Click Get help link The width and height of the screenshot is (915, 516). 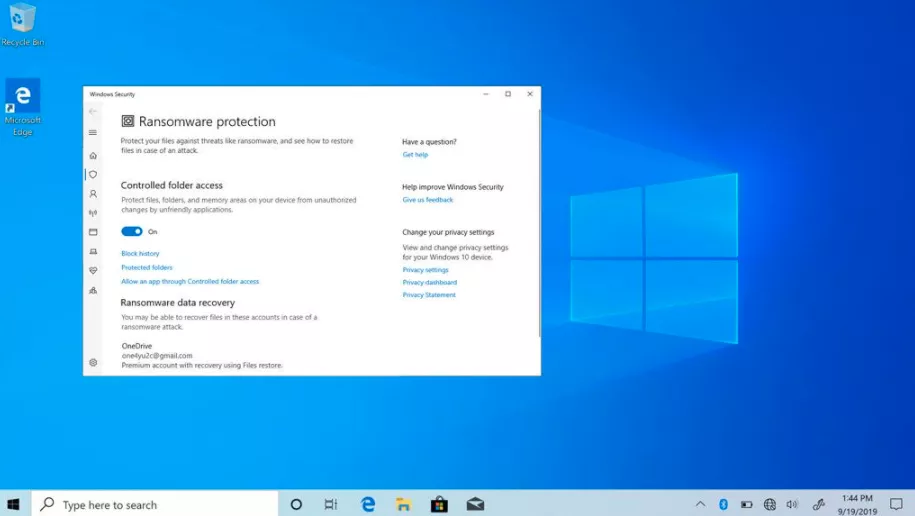point(415,155)
